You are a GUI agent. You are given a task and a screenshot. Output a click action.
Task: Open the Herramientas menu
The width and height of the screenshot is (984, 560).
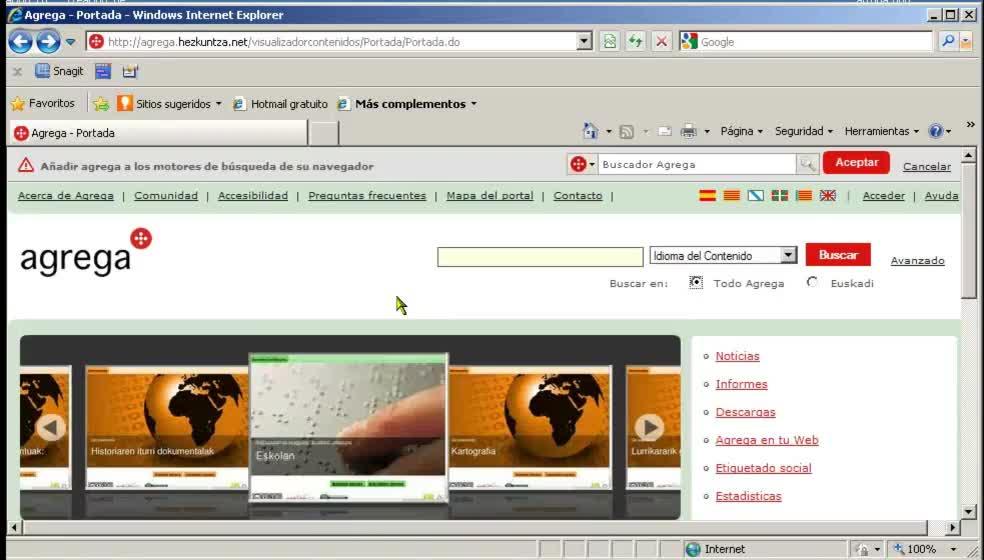click(x=881, y=131)
